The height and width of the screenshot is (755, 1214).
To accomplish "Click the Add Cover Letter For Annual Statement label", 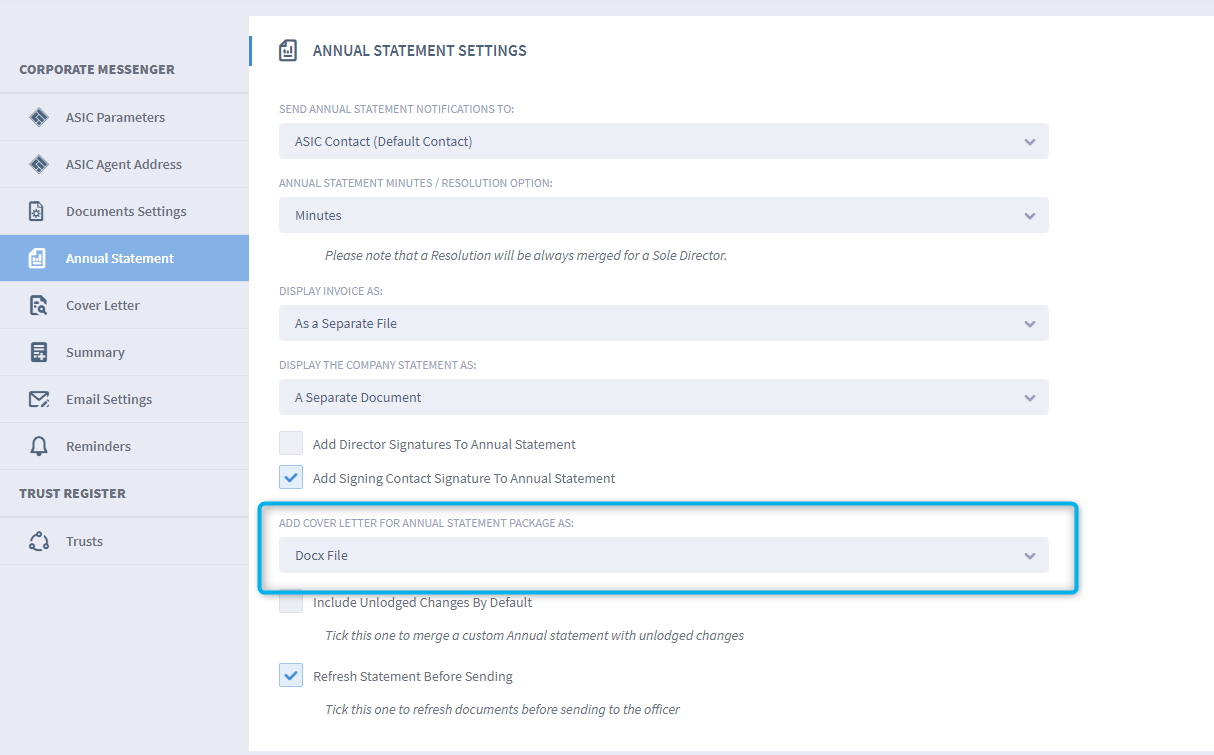I will (x=427, y=523).
